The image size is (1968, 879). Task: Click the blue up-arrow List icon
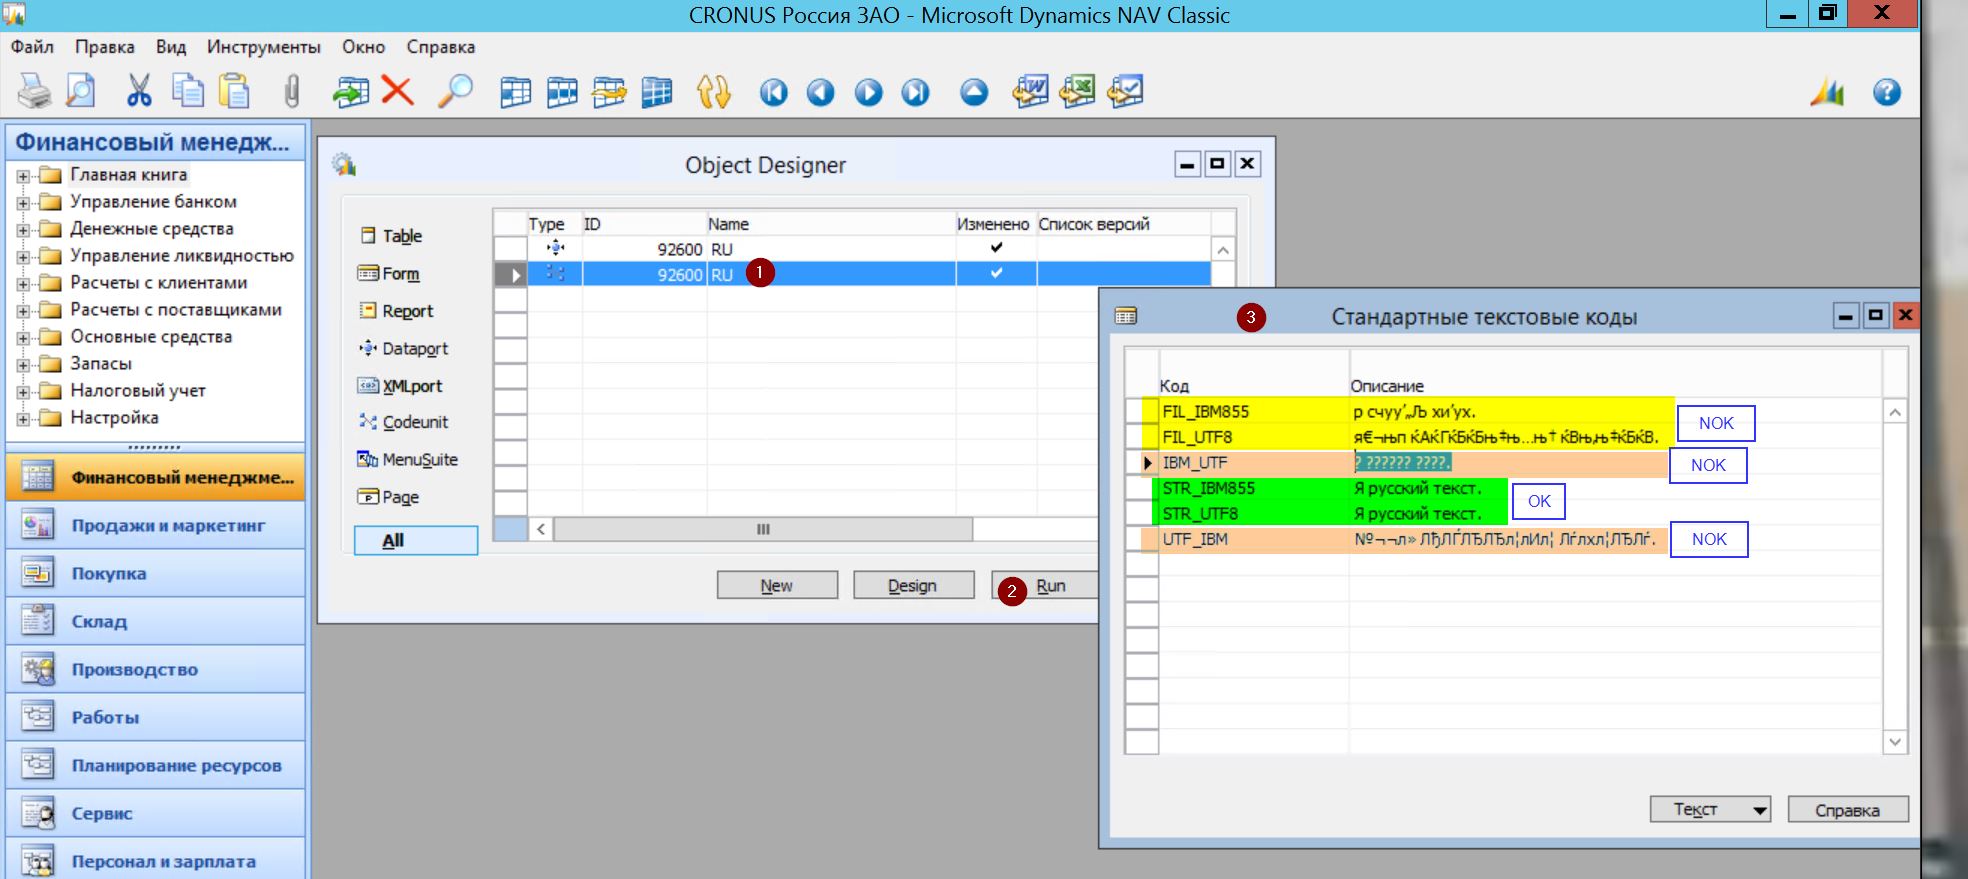[x=974, y=93]
